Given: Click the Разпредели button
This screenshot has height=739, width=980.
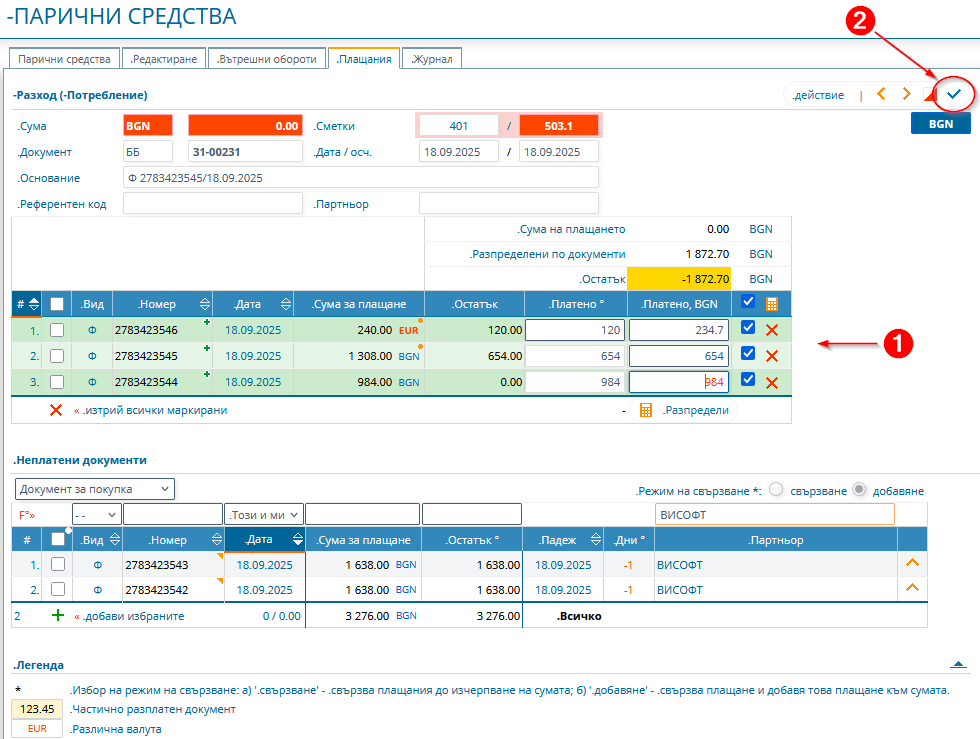Looking at the screenshot, I should coord(685,410).
